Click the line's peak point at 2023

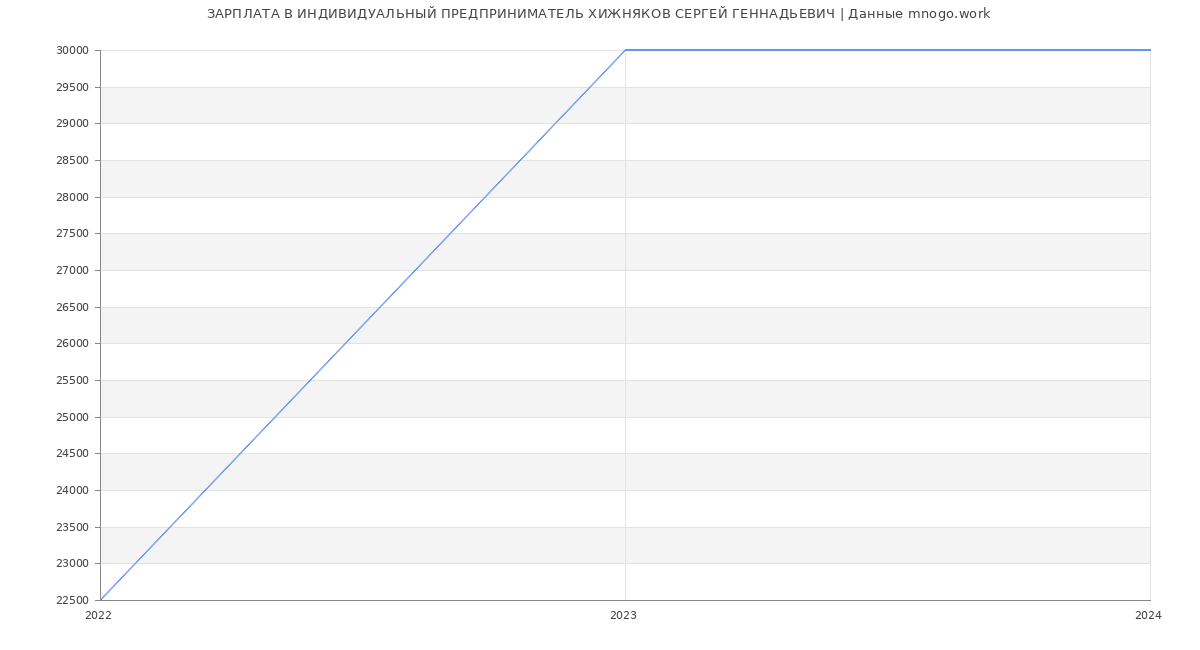625,50
